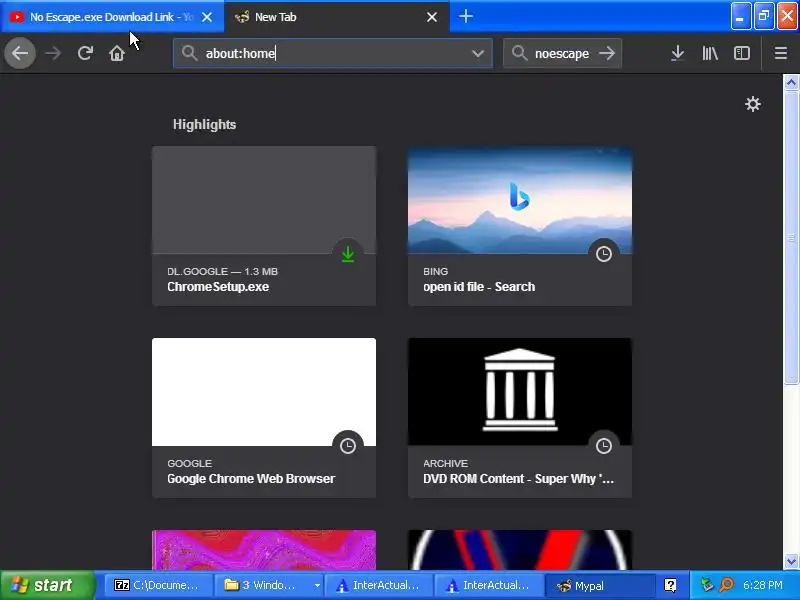Submit the noescape search with arrow button
This screenshot has width=800, height=600.
coord(607,53)
